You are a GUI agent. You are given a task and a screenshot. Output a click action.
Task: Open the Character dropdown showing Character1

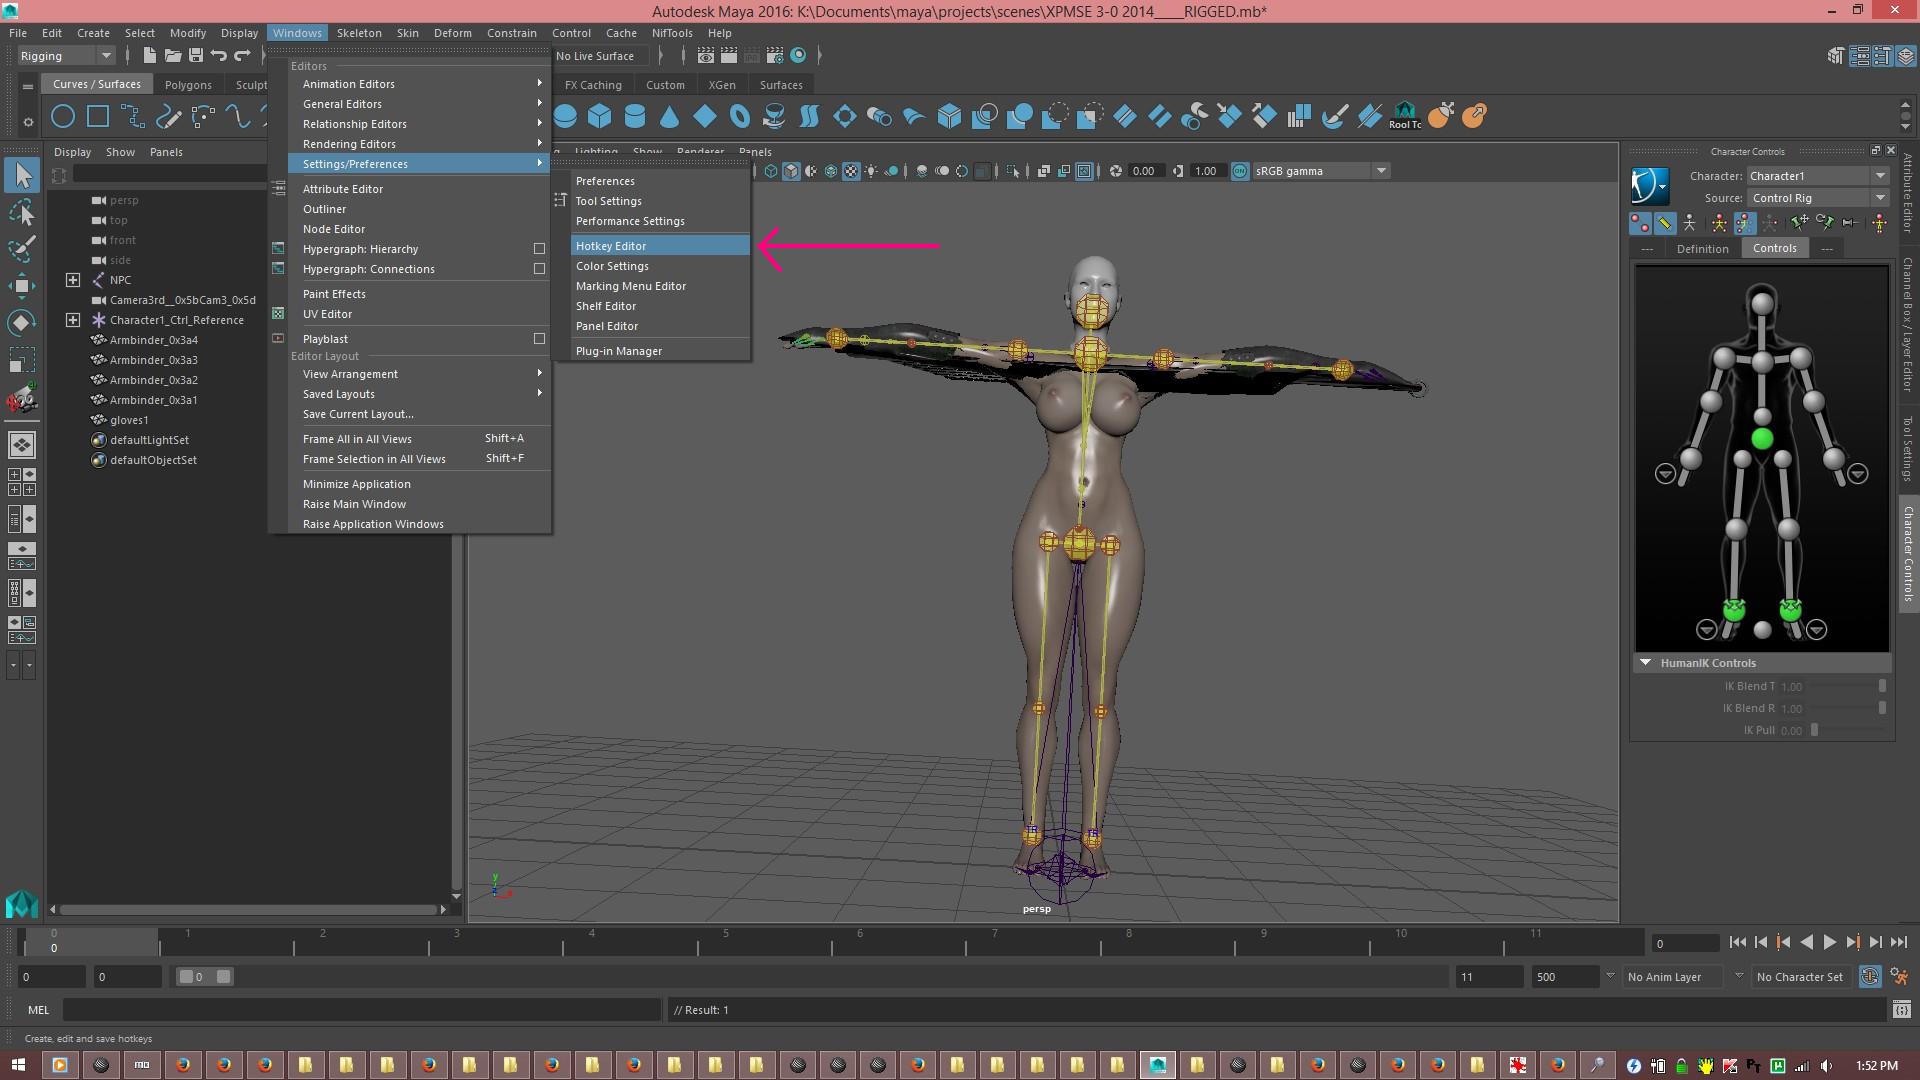point(1818,176)
